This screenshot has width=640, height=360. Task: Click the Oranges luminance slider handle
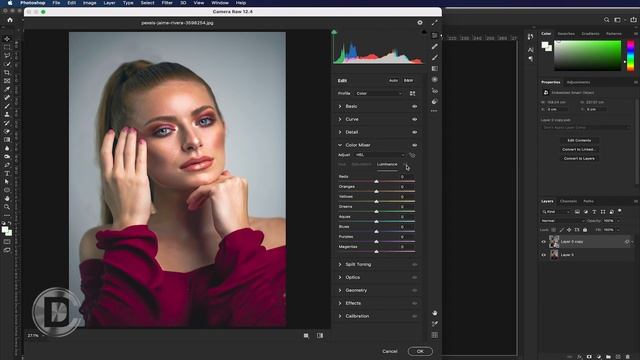(376, 191)
